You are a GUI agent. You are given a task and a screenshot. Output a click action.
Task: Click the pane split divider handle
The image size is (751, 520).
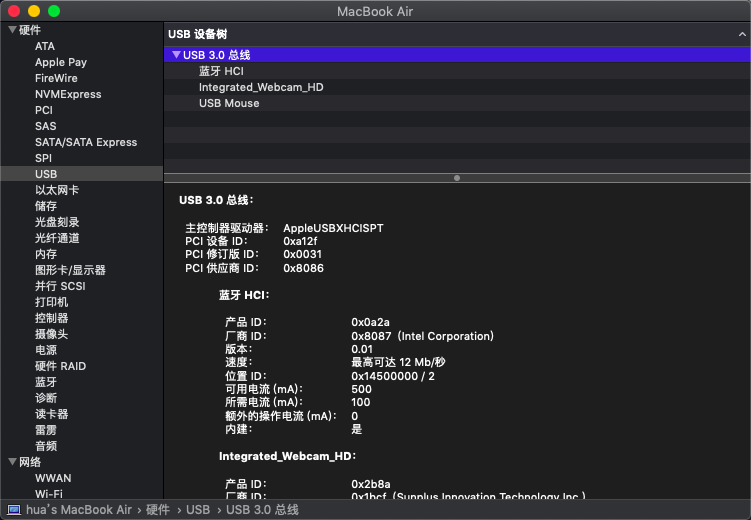pyautogui.click(x=457, y=178)
